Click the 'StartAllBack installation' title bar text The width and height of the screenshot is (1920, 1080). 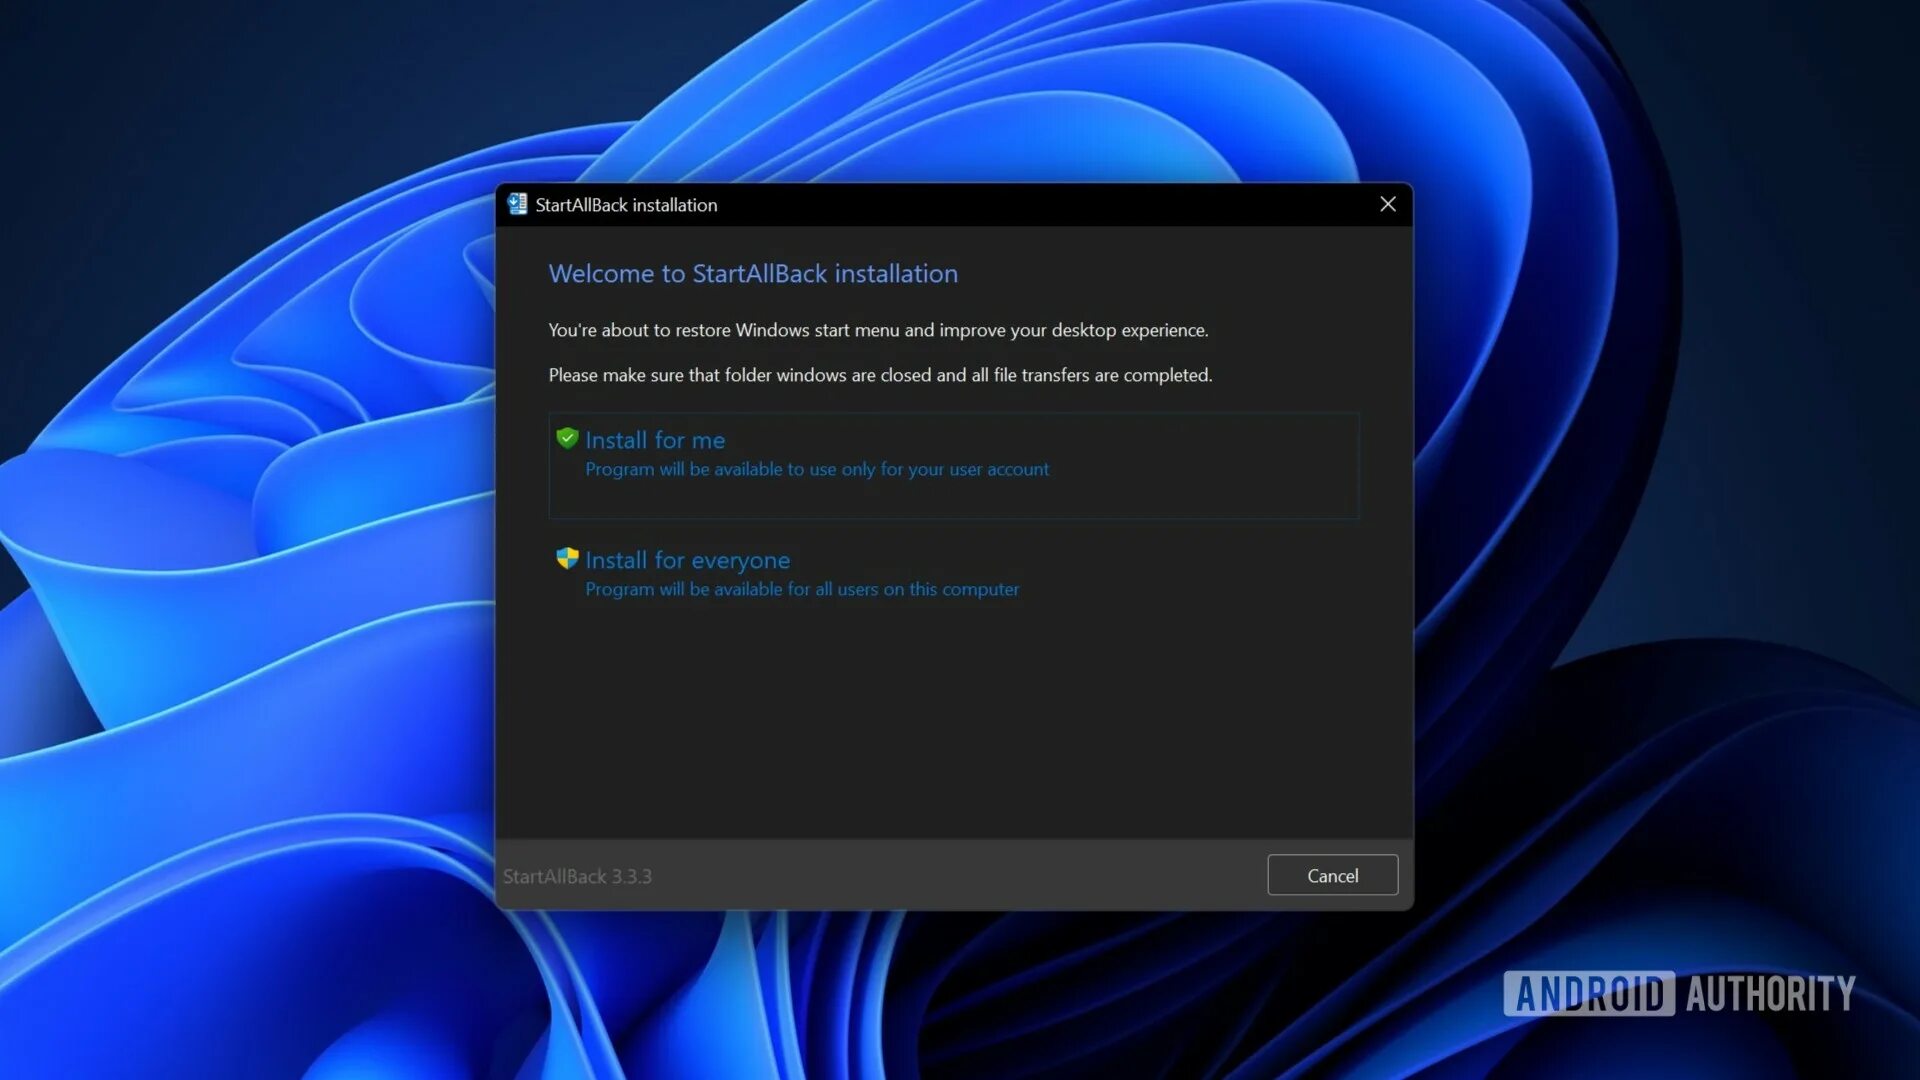626,205
